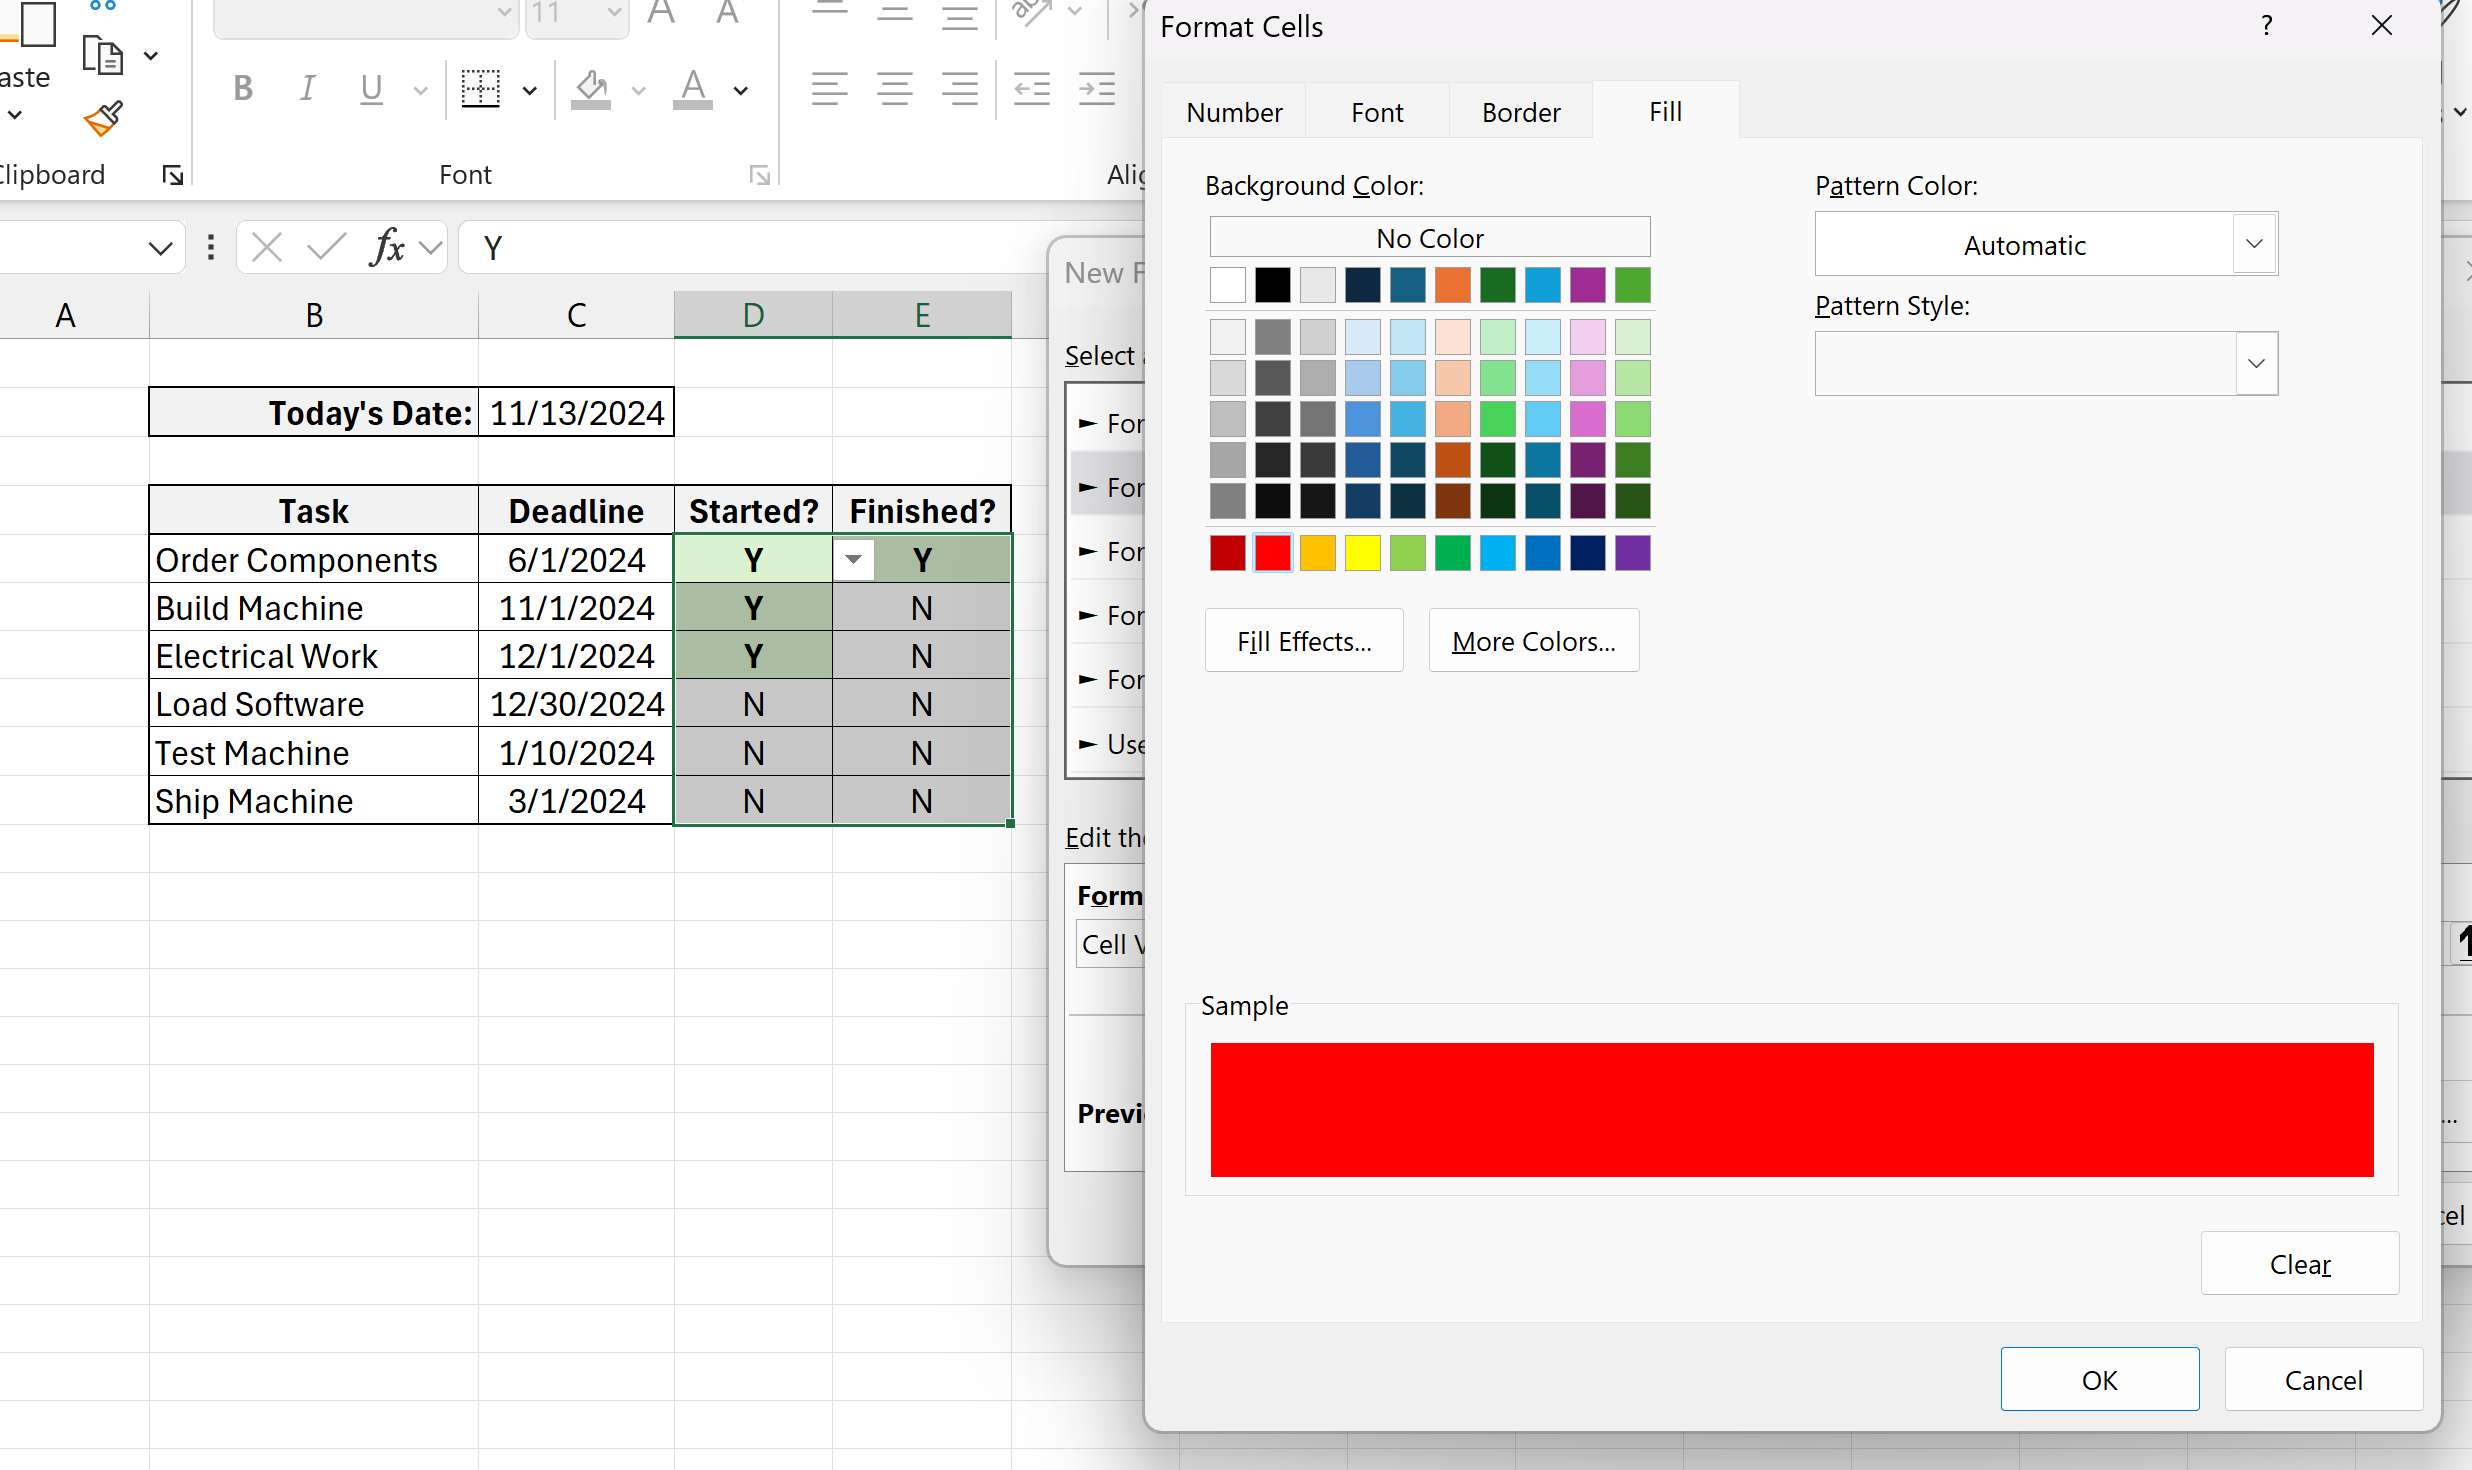This screenshot has width=2472, height=1470.
Task: Toggle underline formatting
Action: (x=370, y=88)
